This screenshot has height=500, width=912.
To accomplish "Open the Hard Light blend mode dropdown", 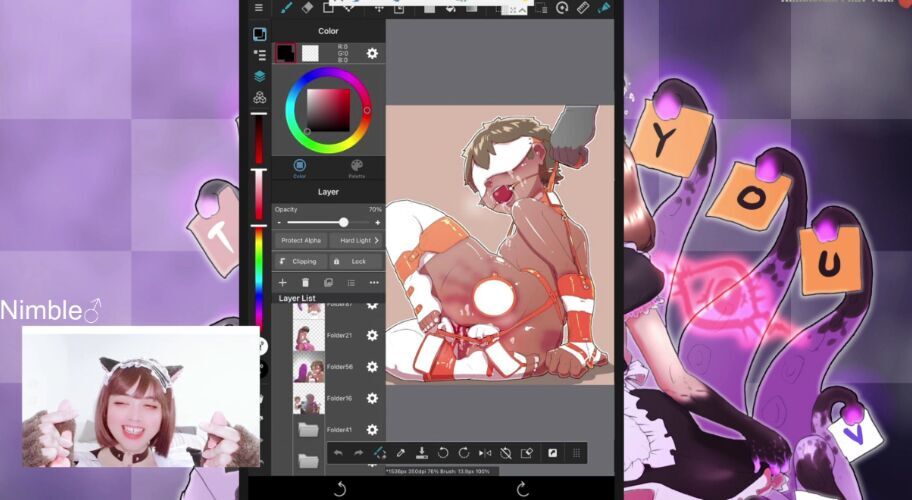I will click(x=358, y=240).
